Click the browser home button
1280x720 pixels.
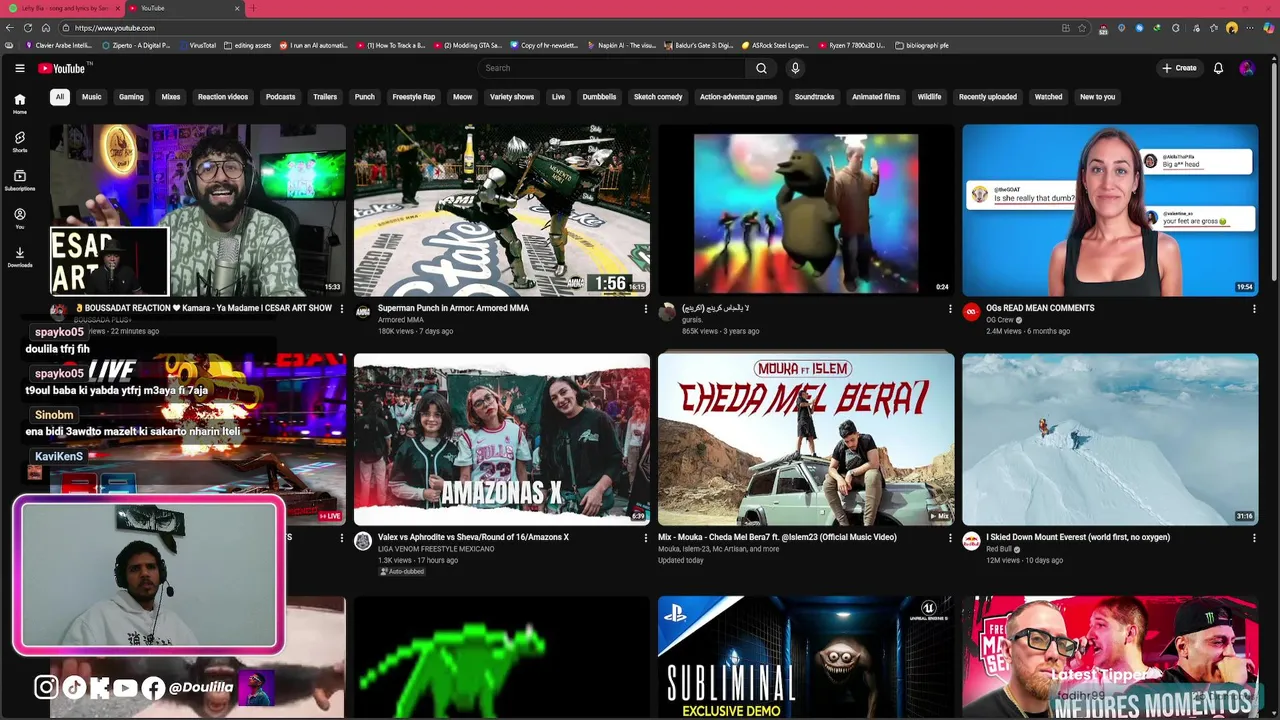point(45,28)
